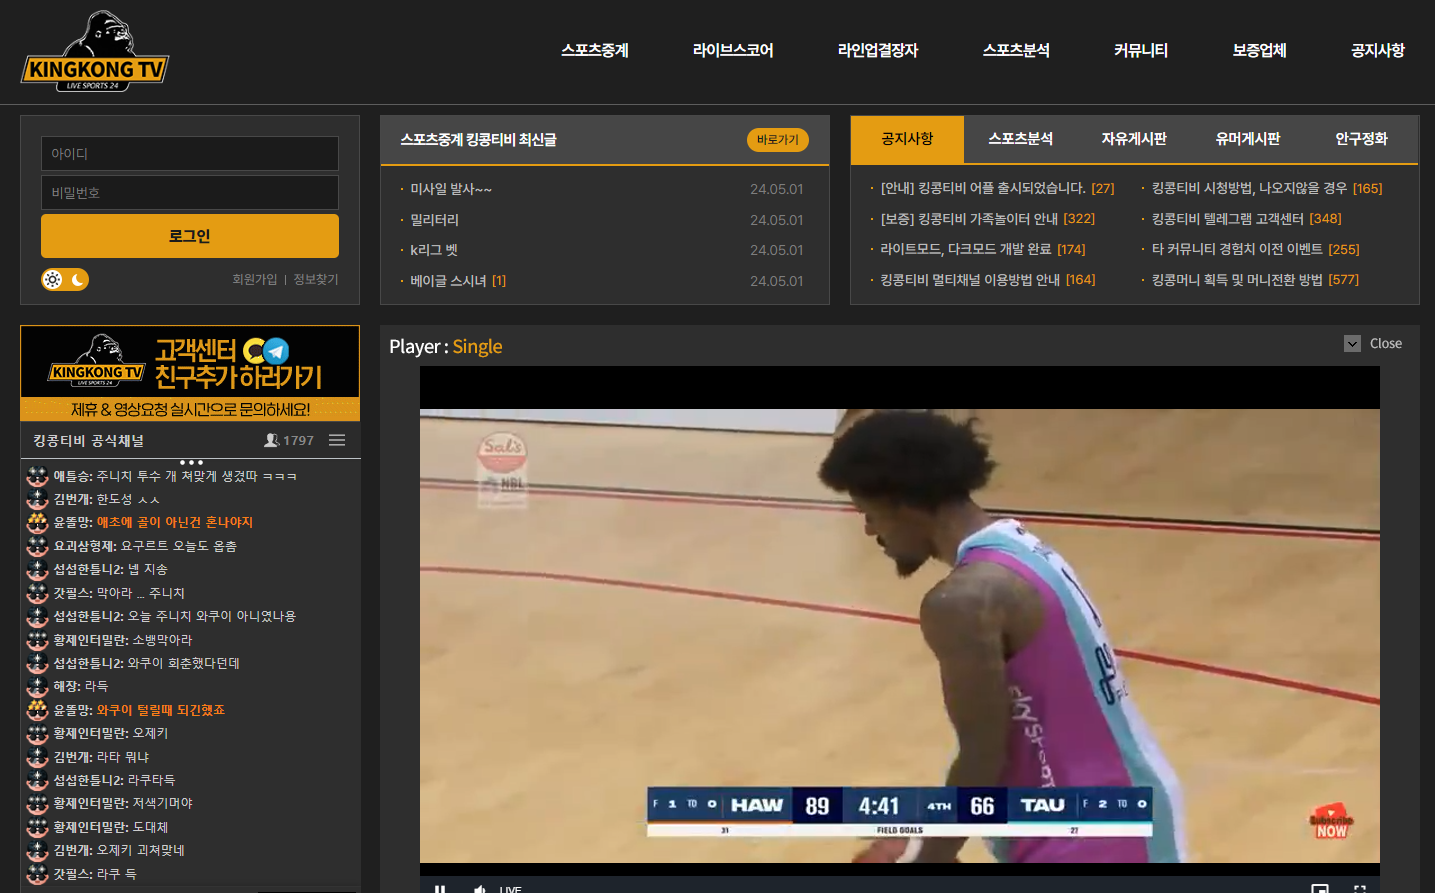This screenshot has height=893, width=1435.
Task: Open the 보증업체 menu
Action: pyautogui.click(x=1259, y=50)
